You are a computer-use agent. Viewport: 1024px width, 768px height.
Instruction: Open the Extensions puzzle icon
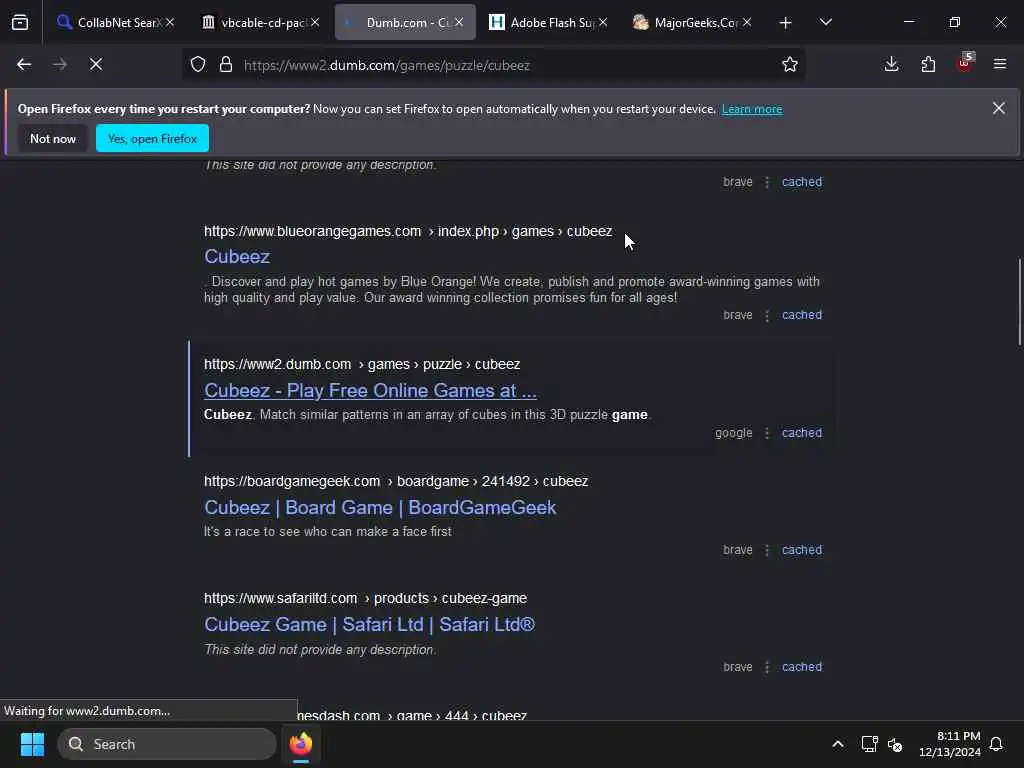coord(928,64)
